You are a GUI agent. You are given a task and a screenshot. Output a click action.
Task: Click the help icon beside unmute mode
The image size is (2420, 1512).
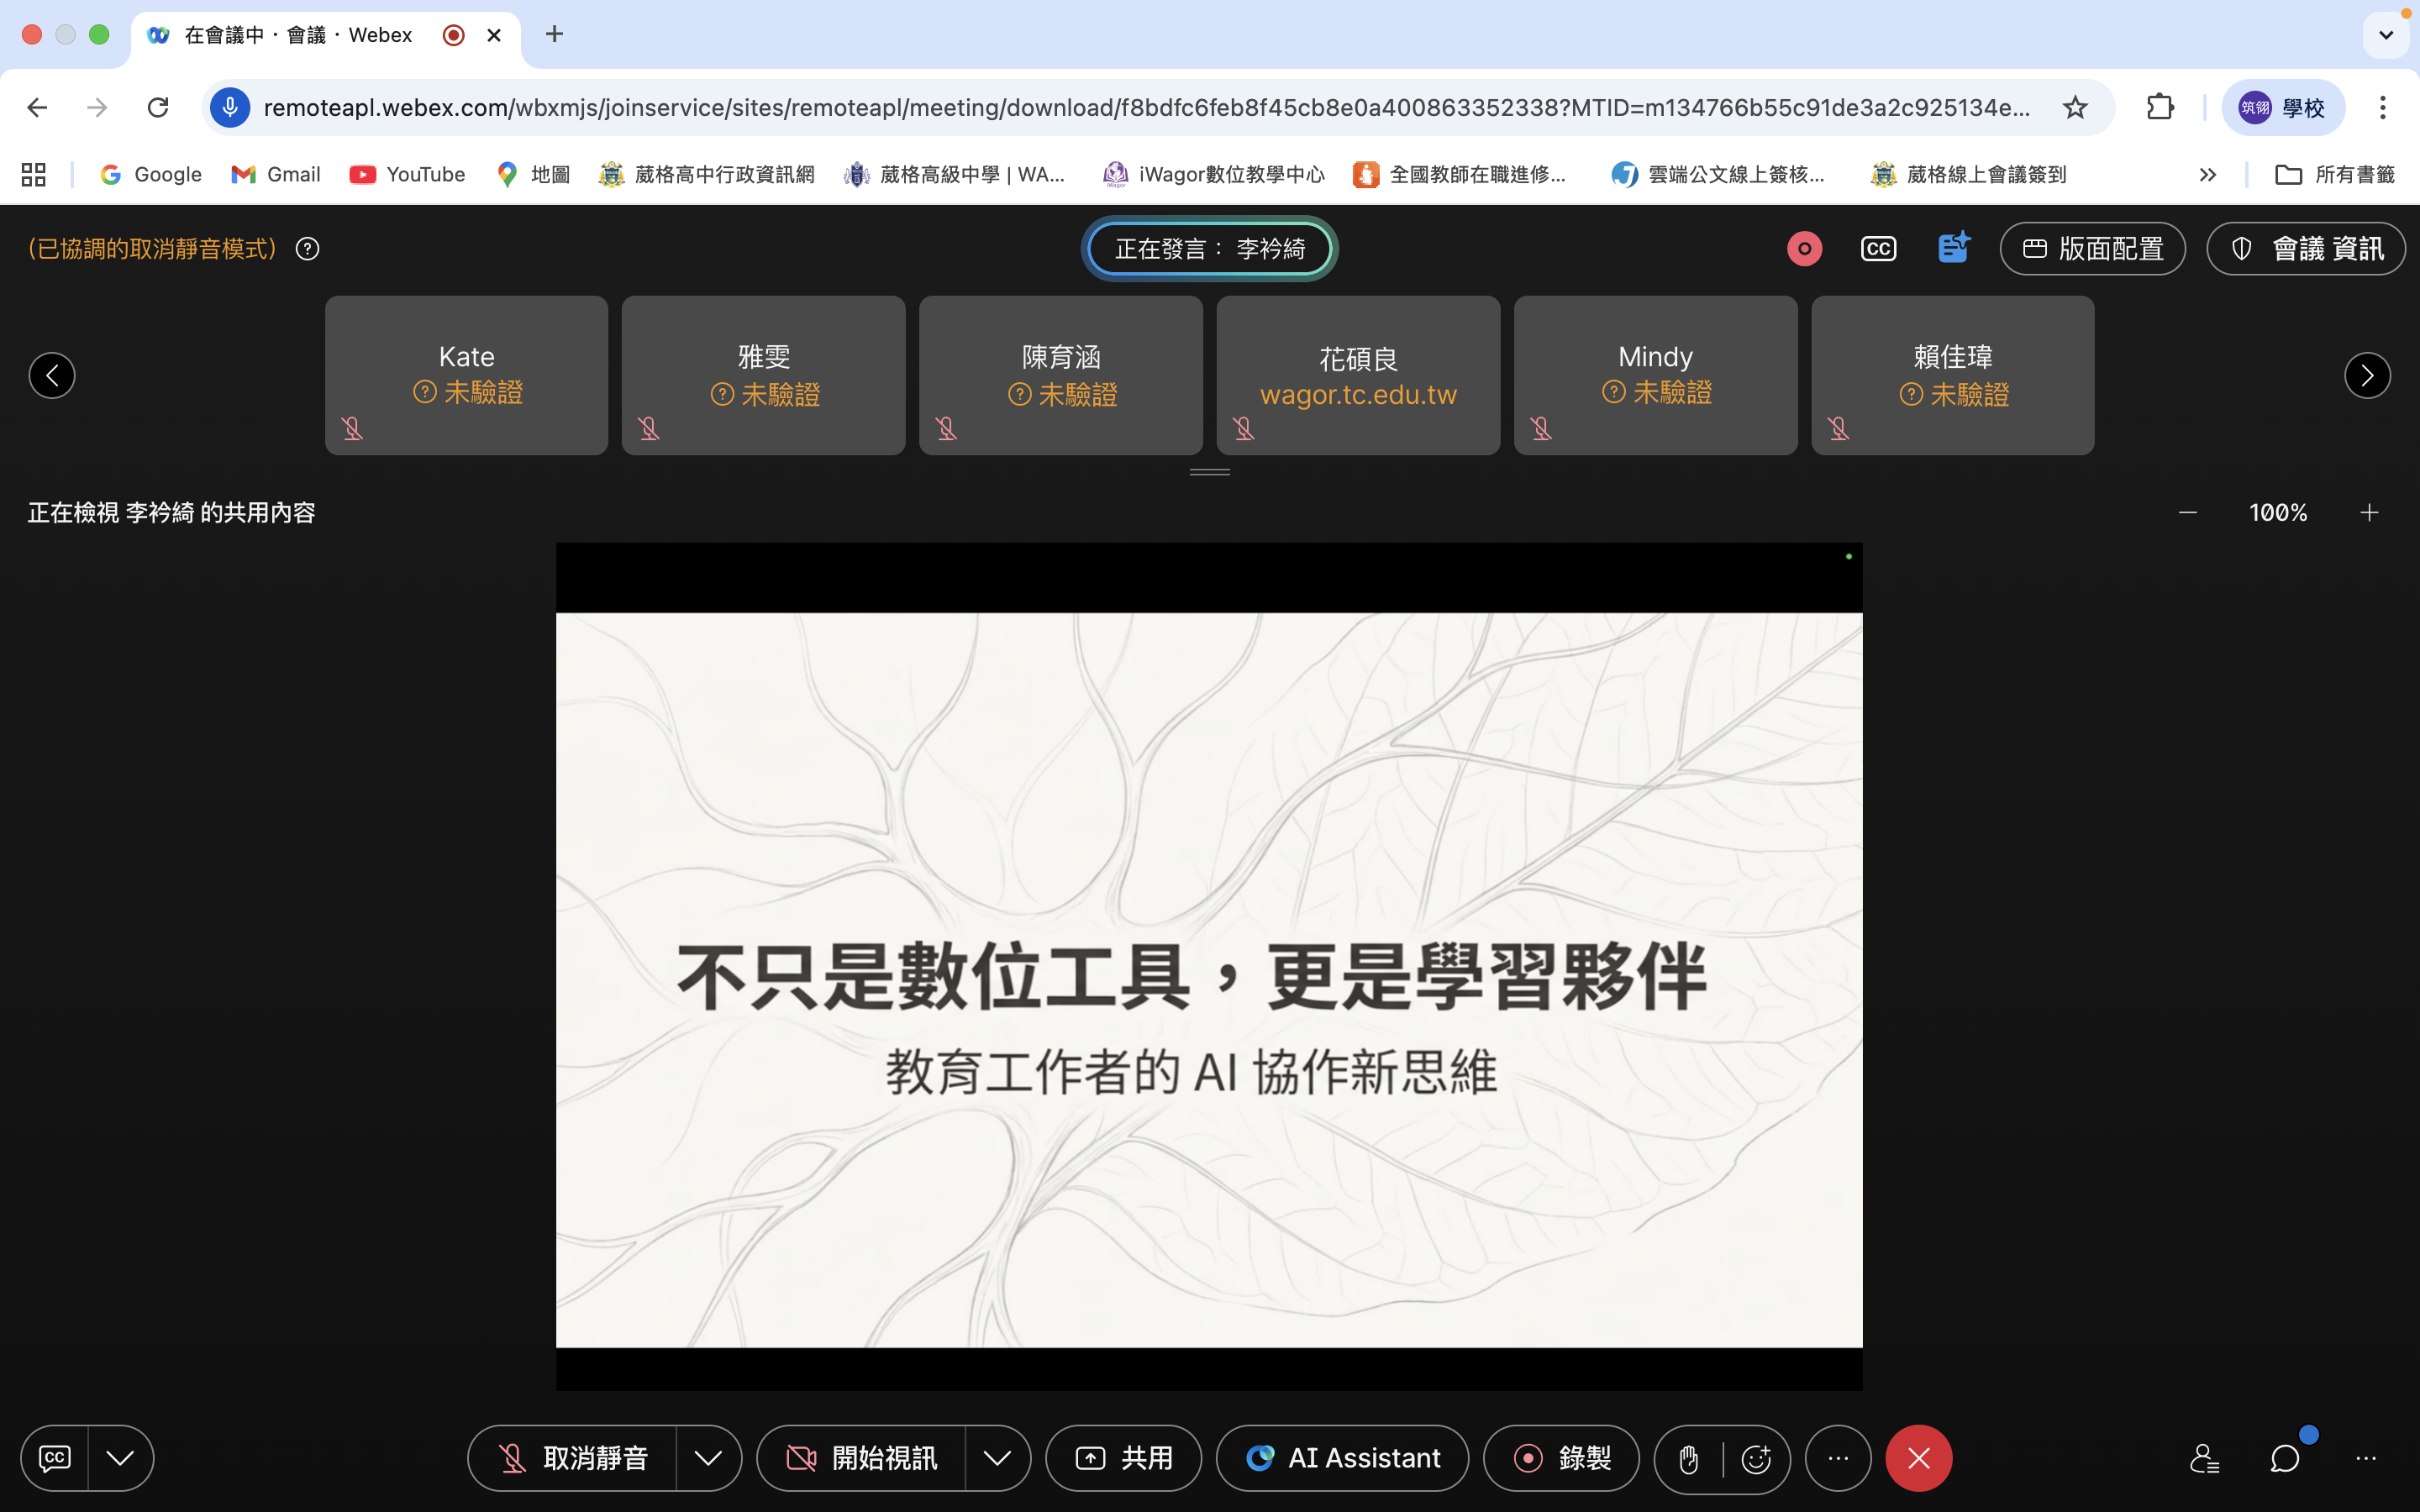click(308, 248)
